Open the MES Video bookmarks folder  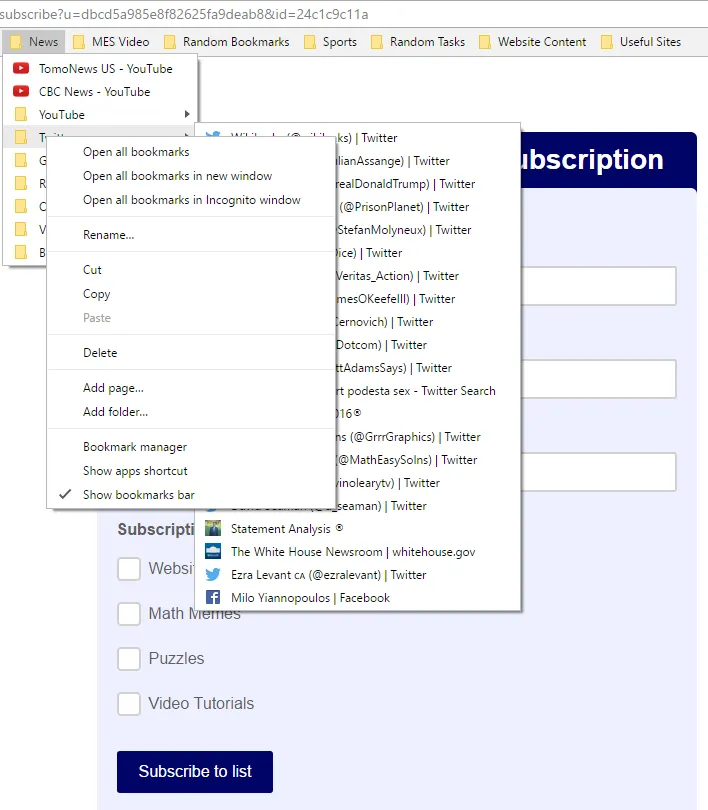pos(111,42)
